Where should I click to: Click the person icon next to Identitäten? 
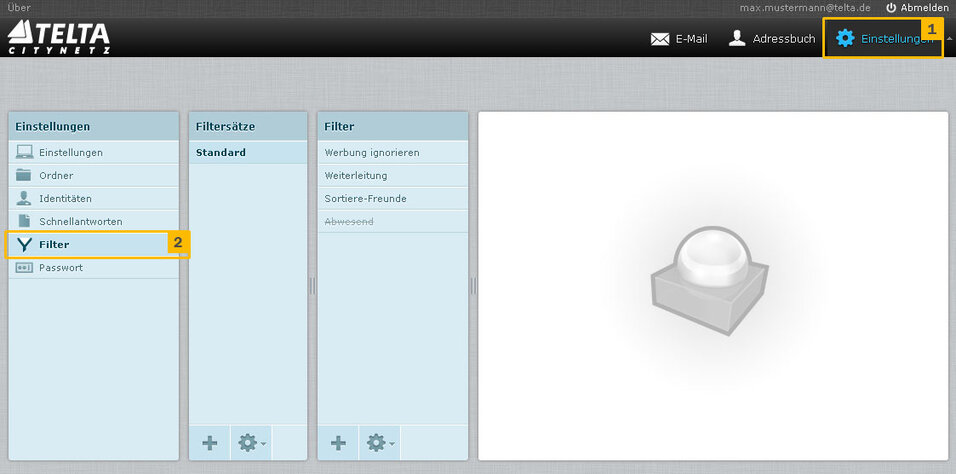[24, 198]
